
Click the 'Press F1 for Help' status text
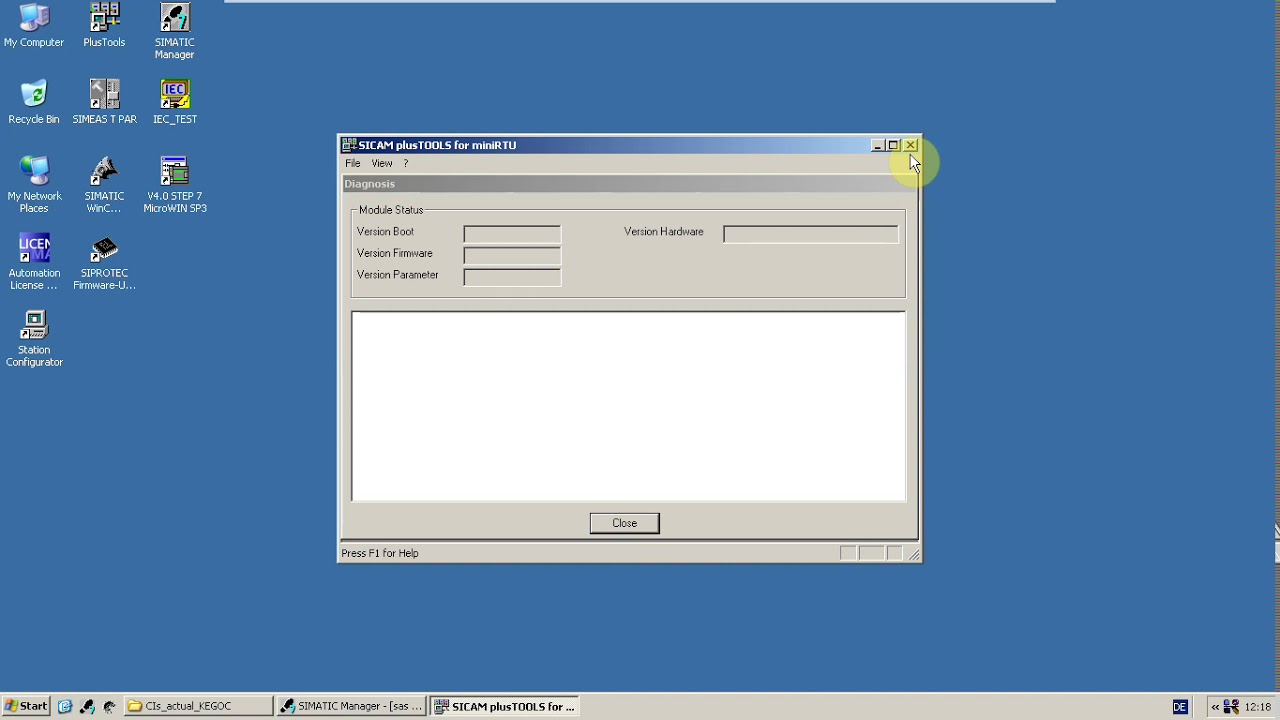pos(380,553)
